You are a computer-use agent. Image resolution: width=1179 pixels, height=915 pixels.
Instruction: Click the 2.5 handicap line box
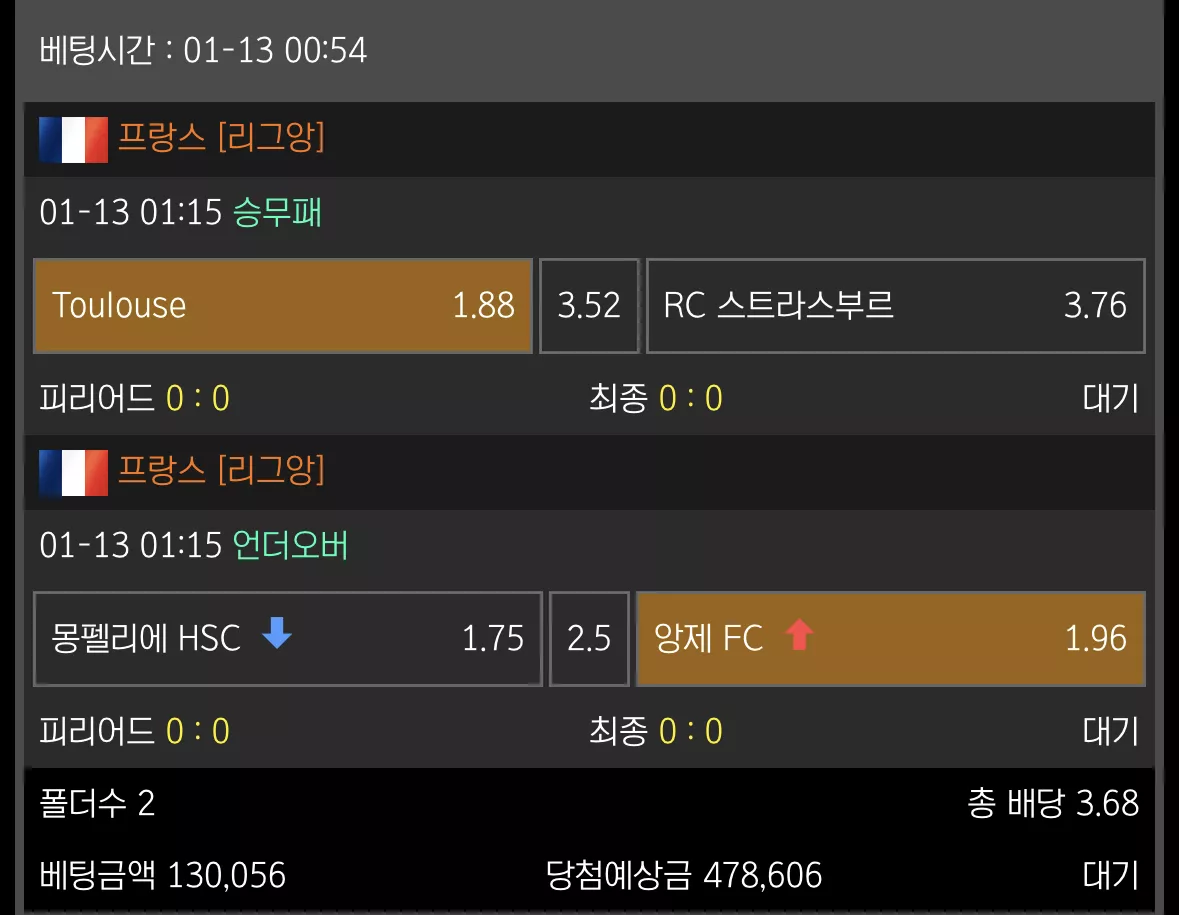[590, 639]
